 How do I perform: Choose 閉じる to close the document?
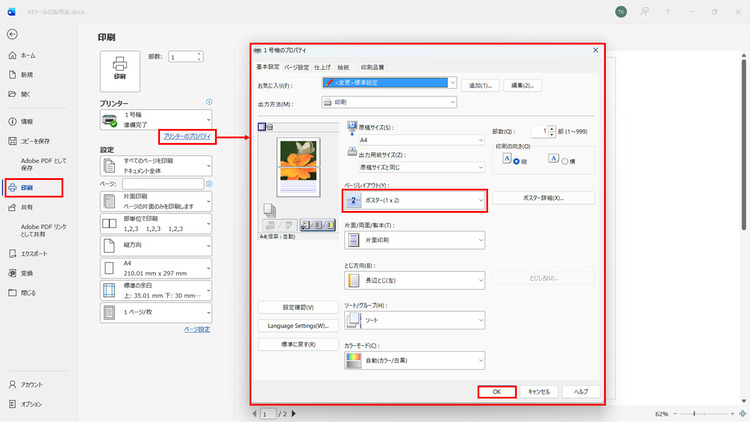[22, 293]
